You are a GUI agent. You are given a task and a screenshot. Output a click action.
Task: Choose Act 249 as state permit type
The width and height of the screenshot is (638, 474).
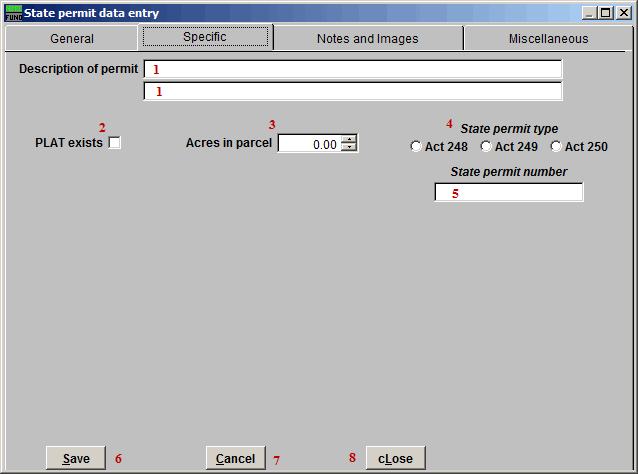pyautogui.click(x=486, y=147)
